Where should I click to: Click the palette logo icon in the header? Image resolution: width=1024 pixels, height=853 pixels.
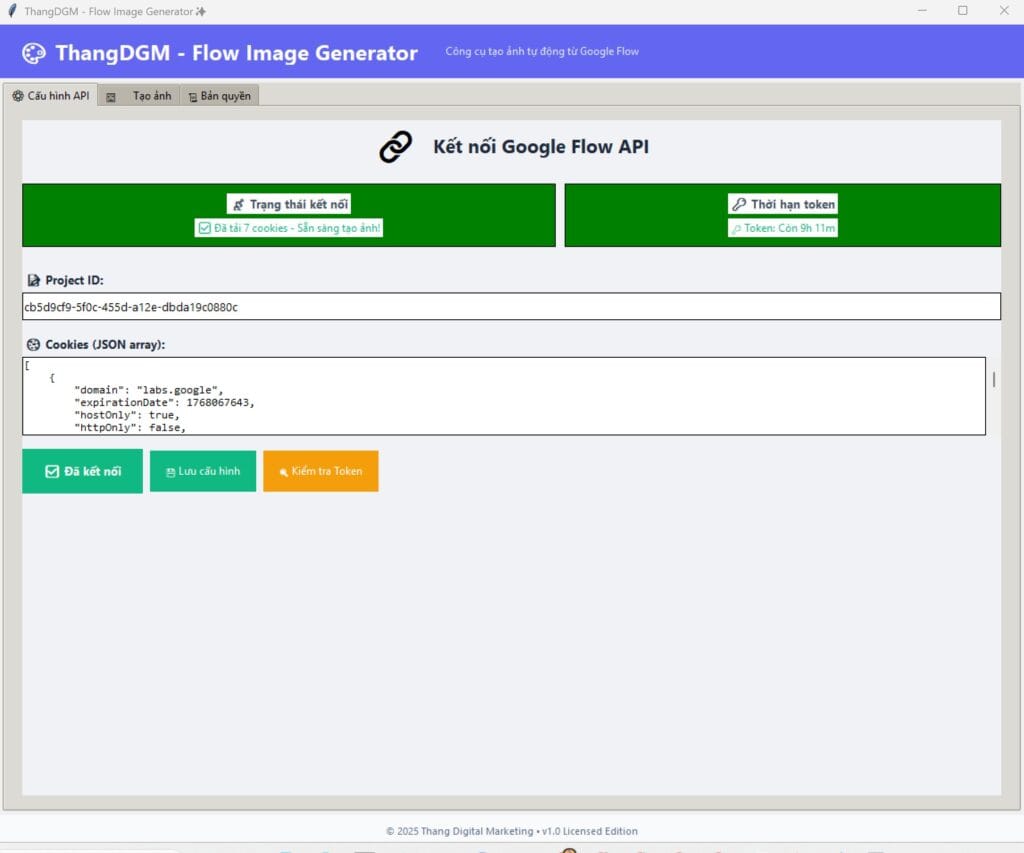pos(33,53)
